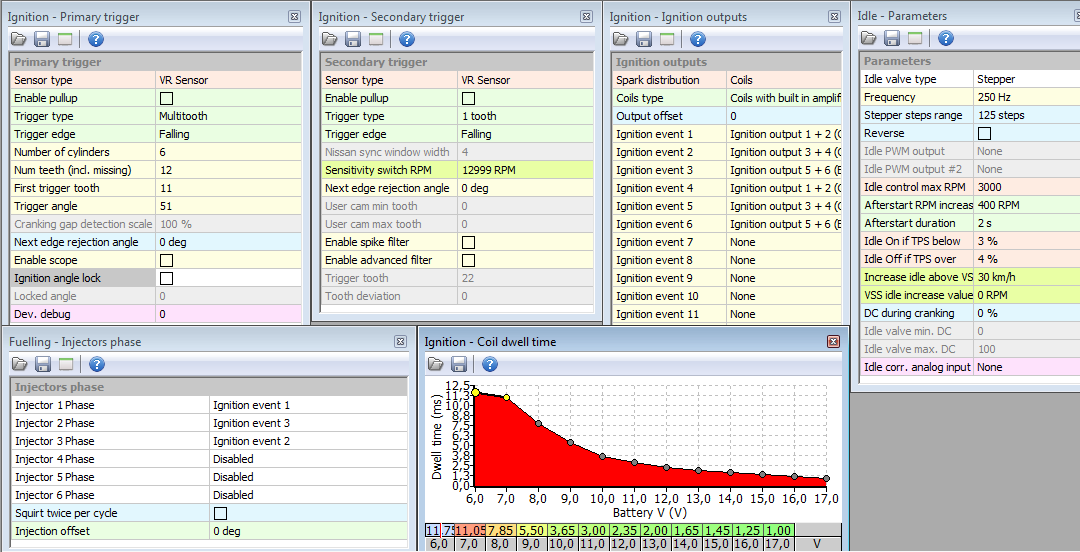Toggle Squirt twice per cycle checkbox
1080x552 pixels.
(x=220, y=513)
